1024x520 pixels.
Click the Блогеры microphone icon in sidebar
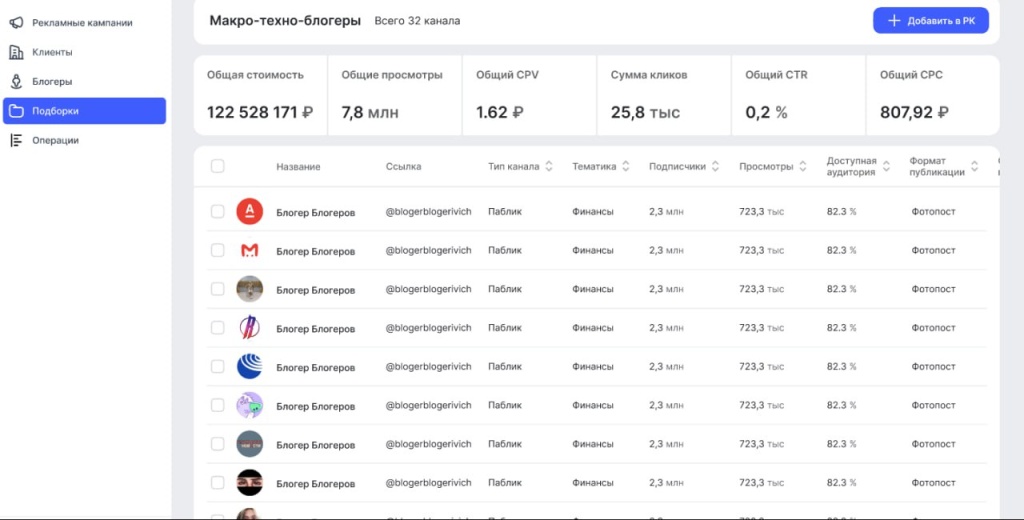(16, 82)
